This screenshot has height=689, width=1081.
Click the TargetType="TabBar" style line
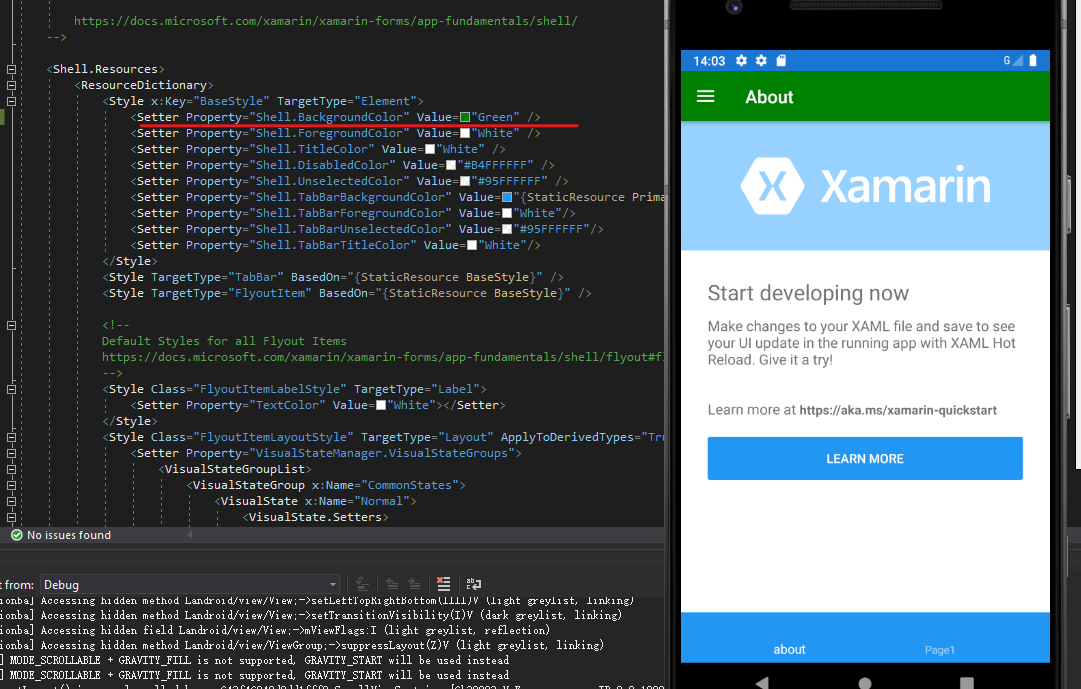333,277
